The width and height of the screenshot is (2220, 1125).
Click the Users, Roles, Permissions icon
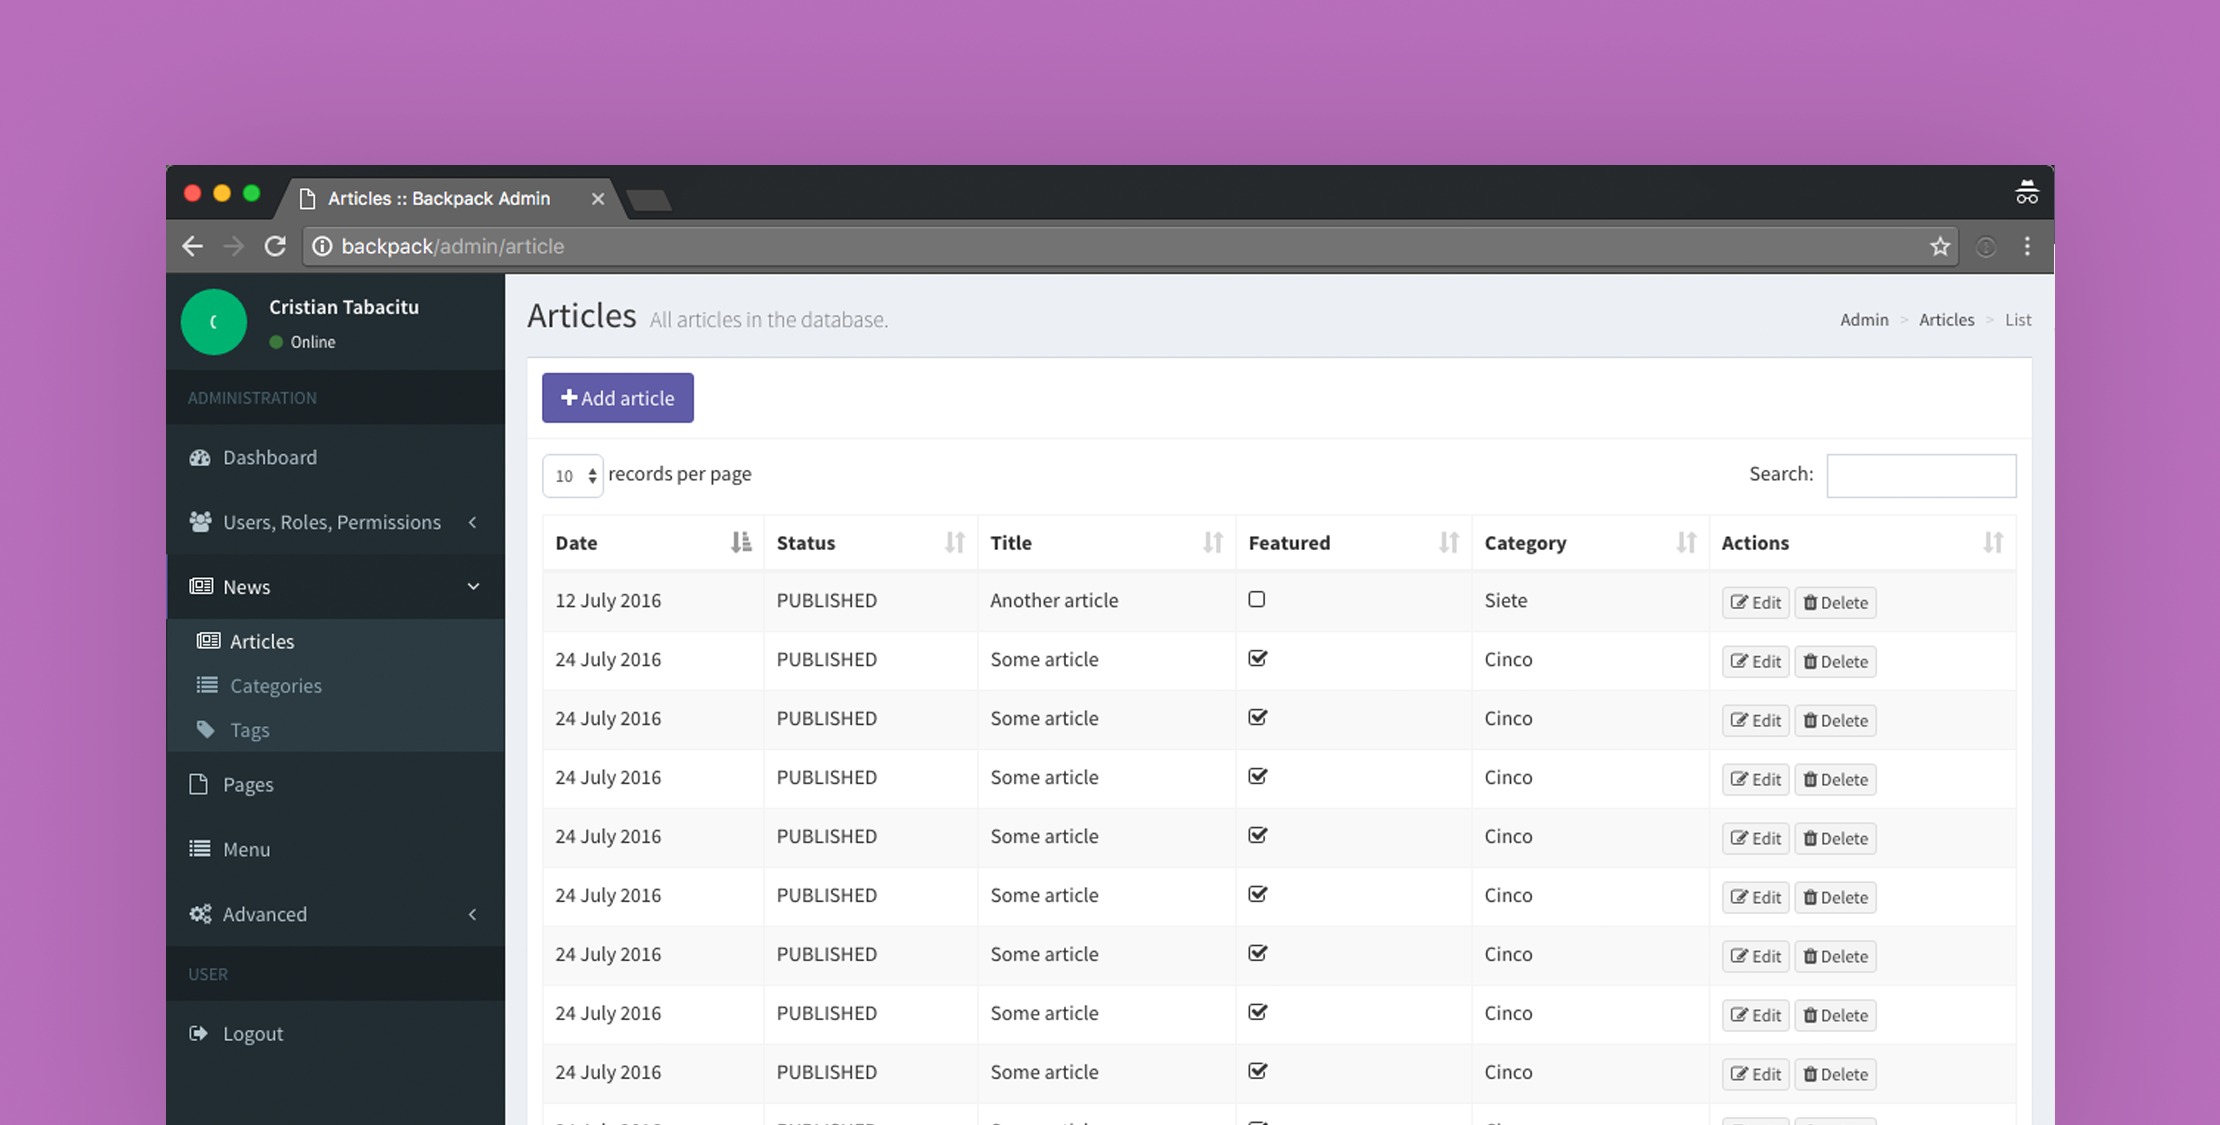pyautogui.click(x=199, y=519)
